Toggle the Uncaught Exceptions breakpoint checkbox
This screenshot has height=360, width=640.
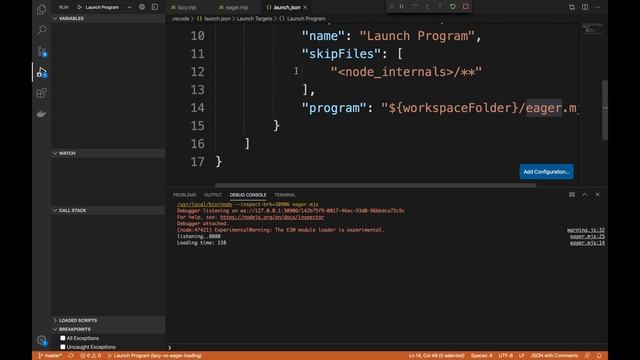click(x=62, y=347)
